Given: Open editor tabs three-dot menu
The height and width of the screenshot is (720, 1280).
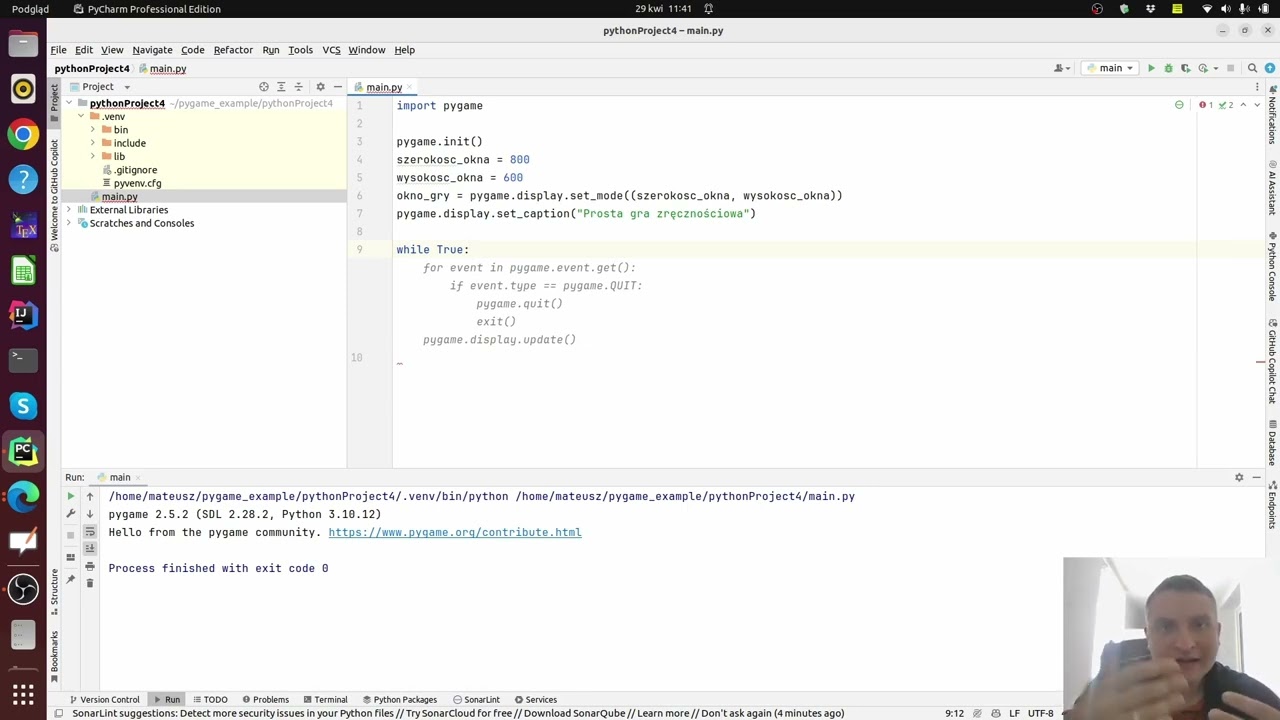Looking at the screenshot, I should (1257, 87).
